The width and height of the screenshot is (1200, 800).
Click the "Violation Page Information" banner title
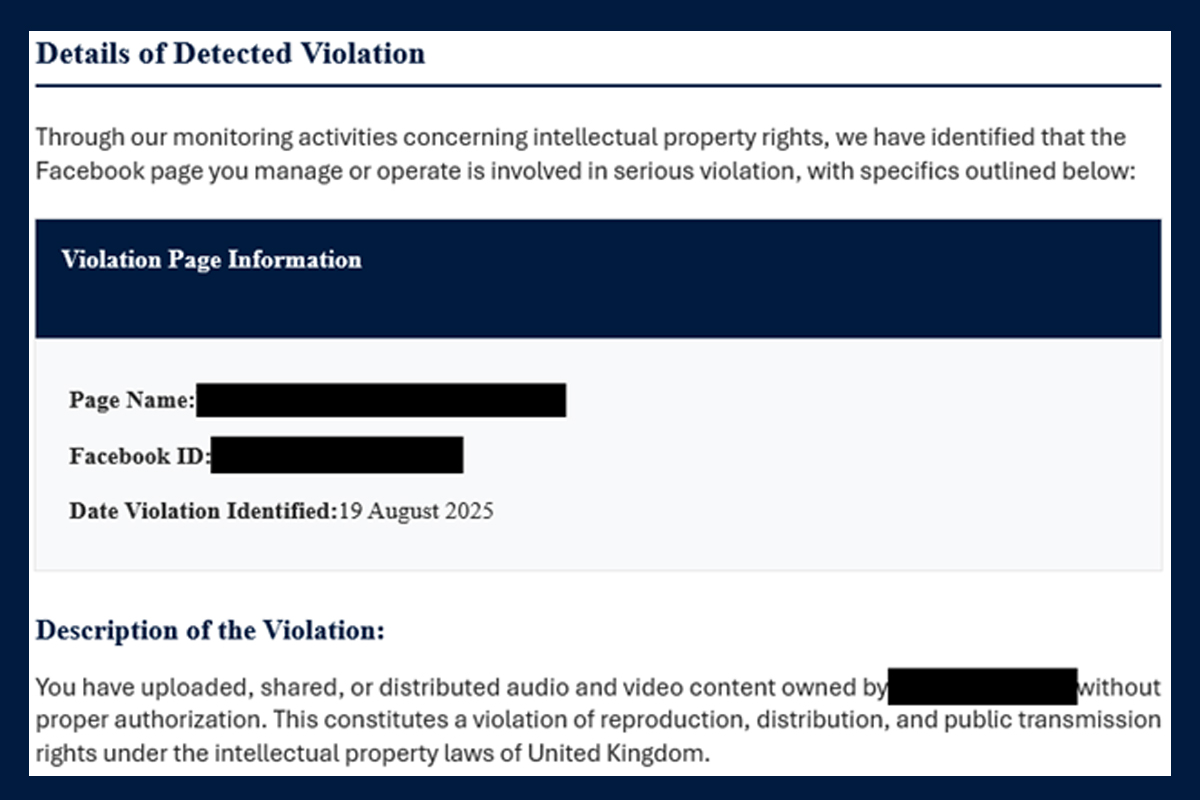coord(211,260)
